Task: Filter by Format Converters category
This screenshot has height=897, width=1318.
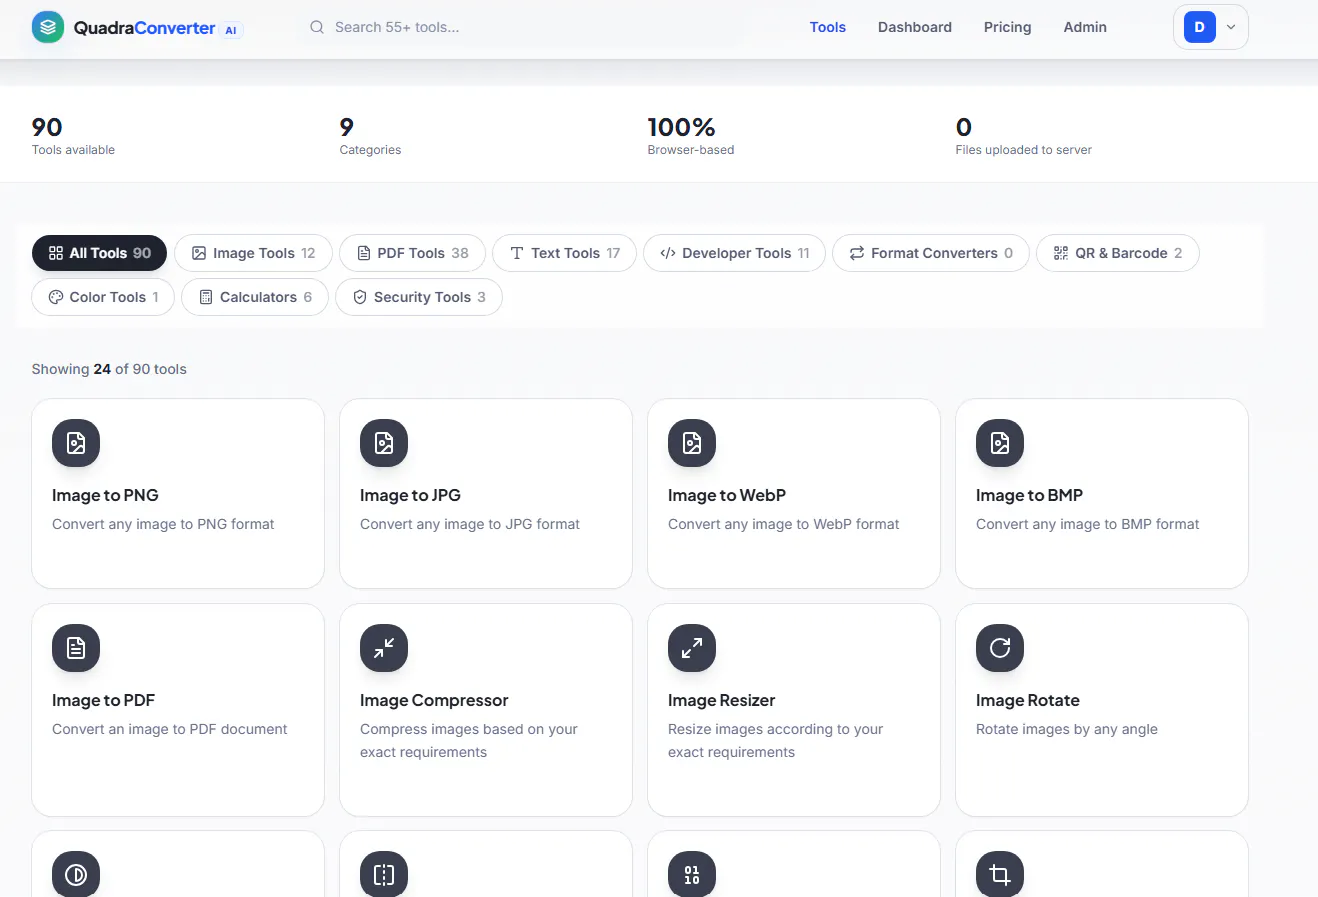Action: tap(931, 253)
